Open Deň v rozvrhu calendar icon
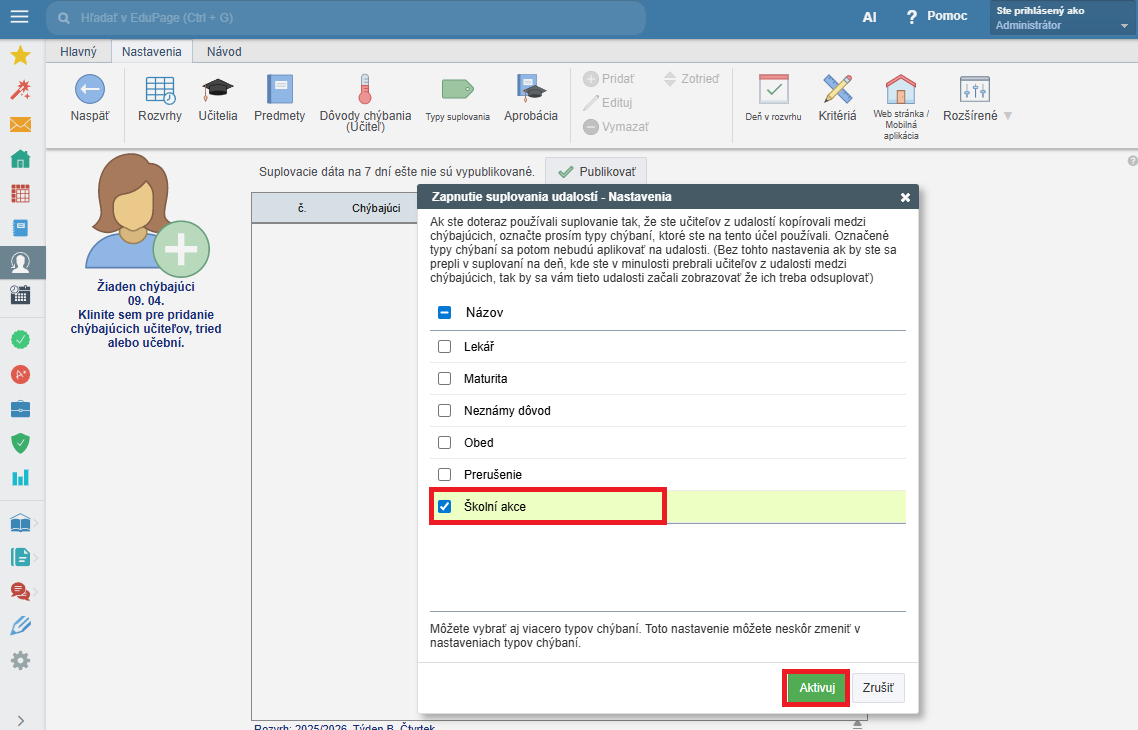Image resolution: width=1138 pixels, height=730 pixels. pyautogui.click(x=773, y=90)
